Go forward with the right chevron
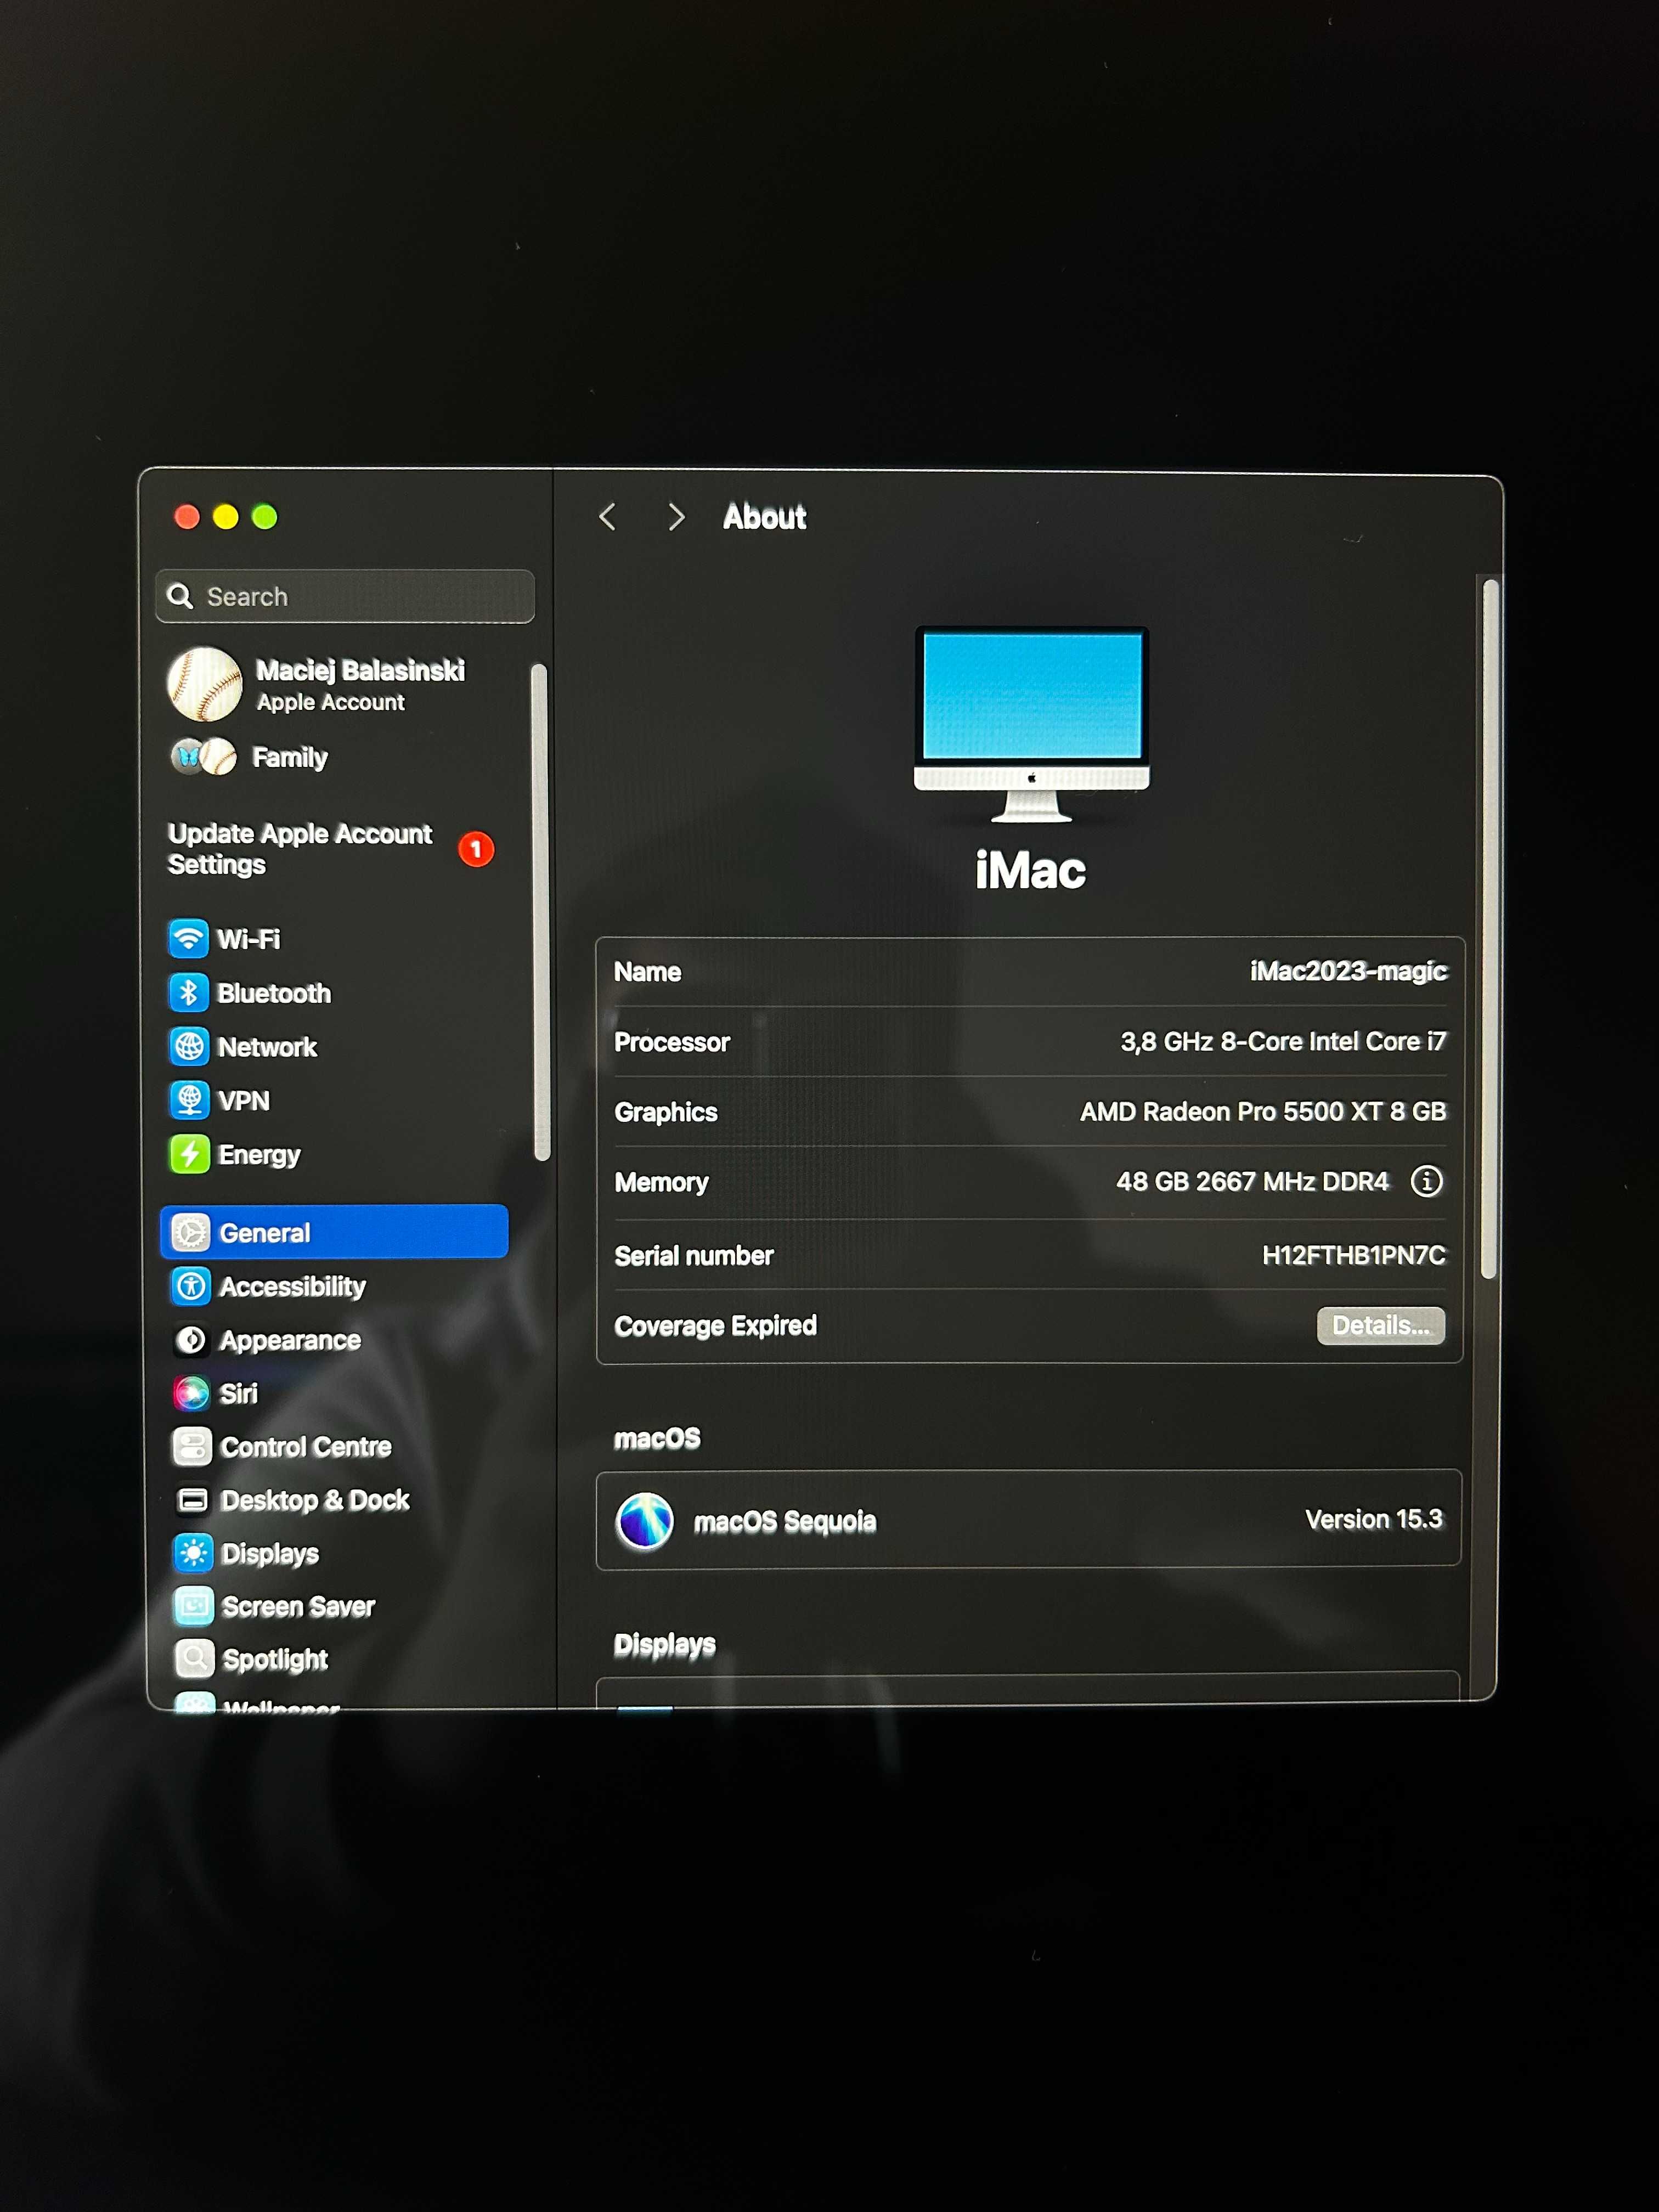The width and height of the screenshot is (1659, 2212). (676, 517)
